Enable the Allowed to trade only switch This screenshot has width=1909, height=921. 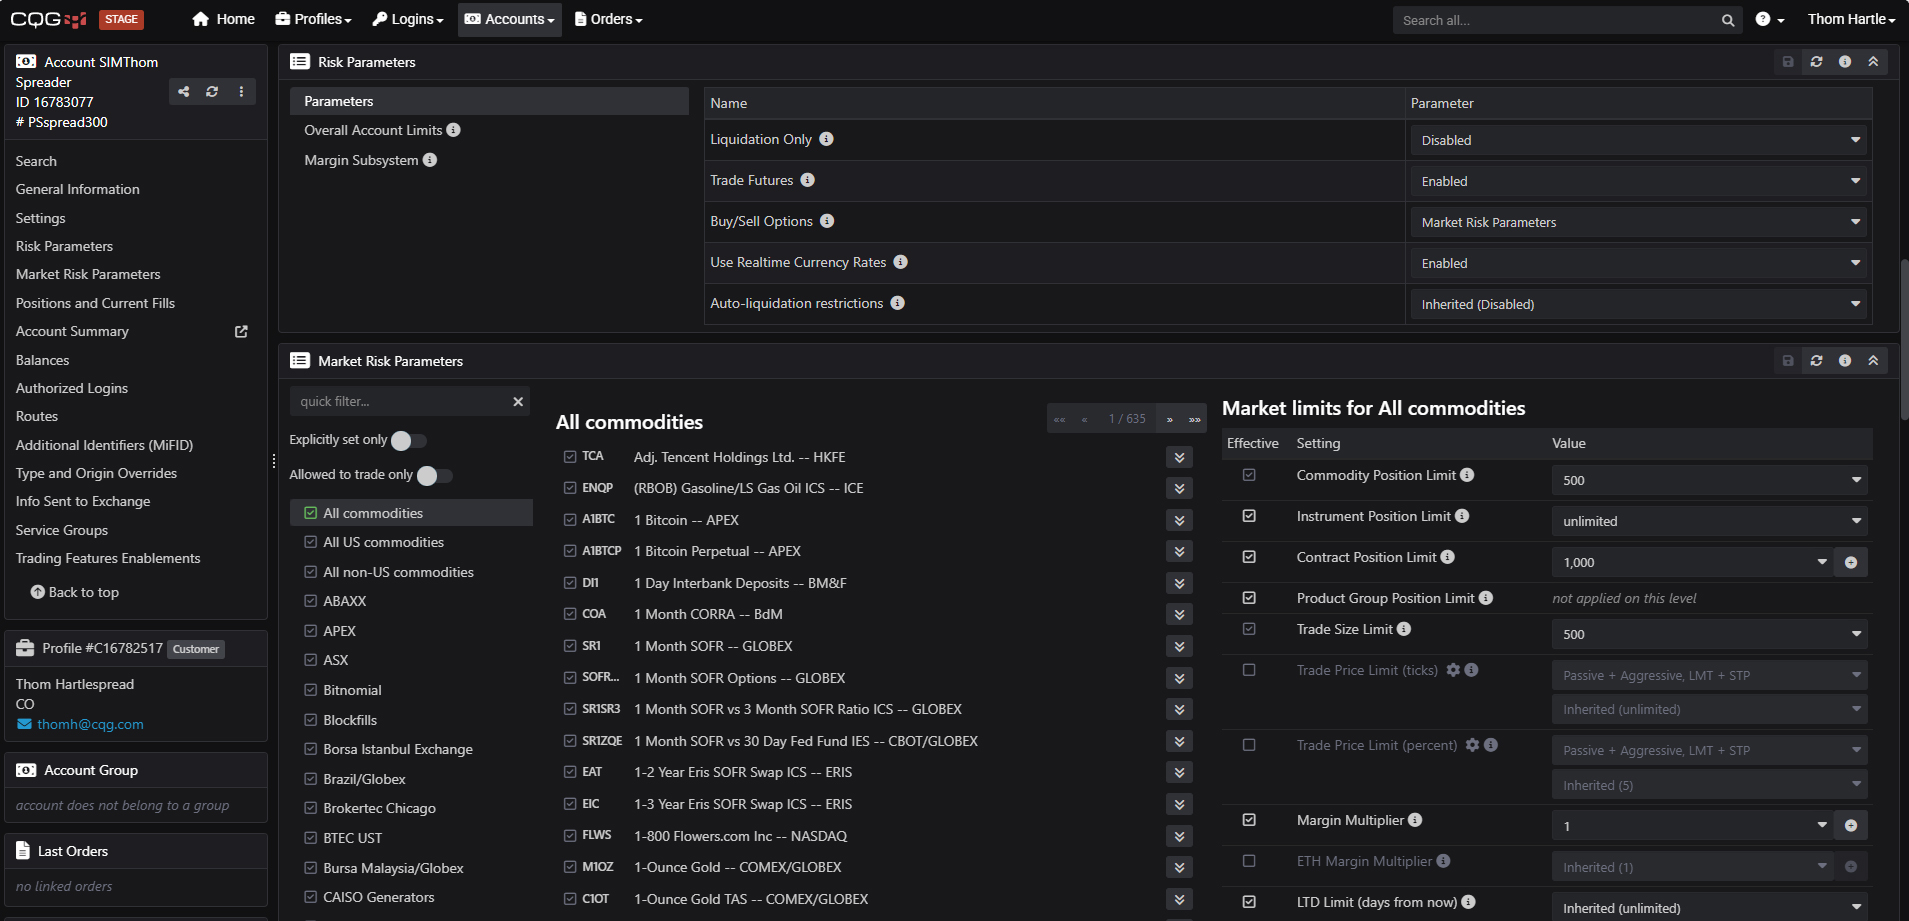[435, 476]
